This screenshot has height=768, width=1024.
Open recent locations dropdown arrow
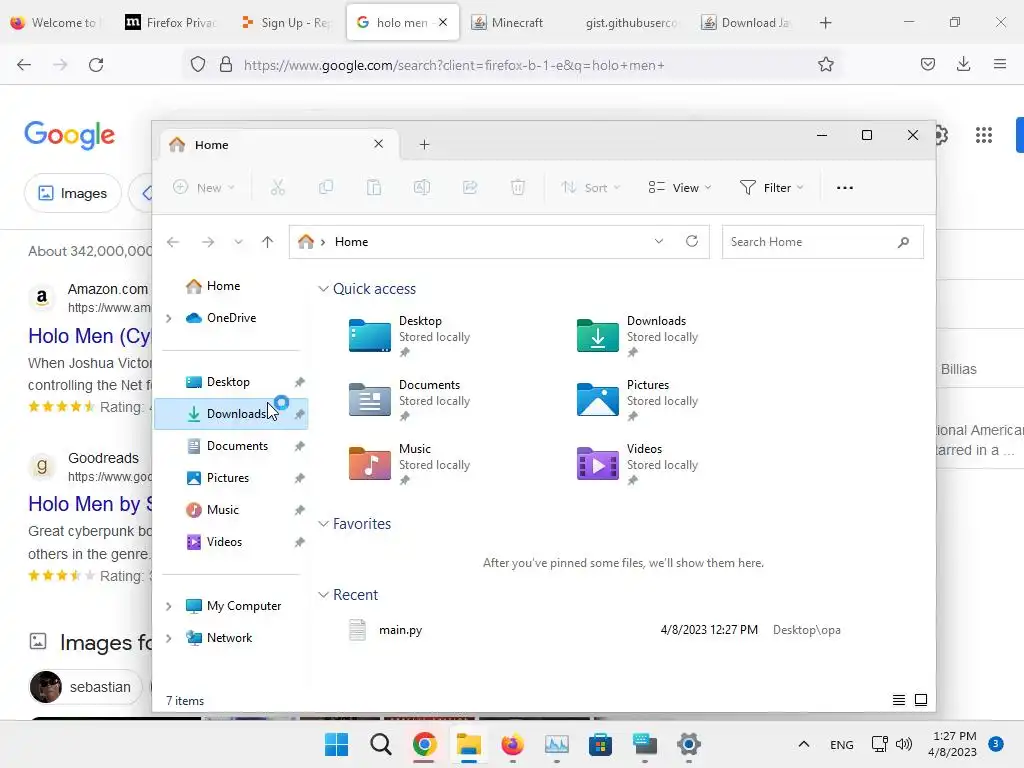(x=238, y=242)
